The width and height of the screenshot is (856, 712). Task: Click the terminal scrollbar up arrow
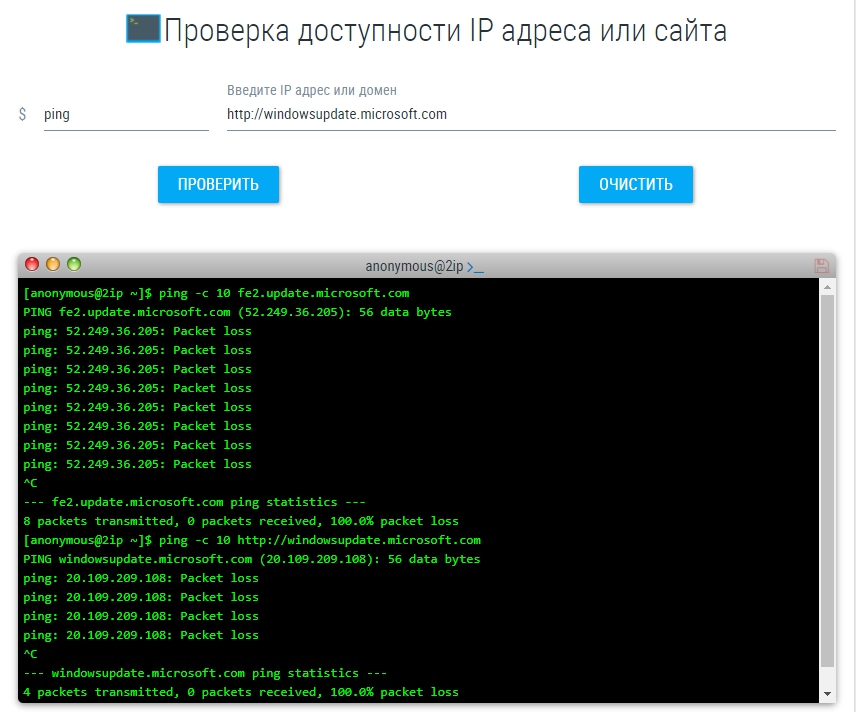(x=828, y=287)
